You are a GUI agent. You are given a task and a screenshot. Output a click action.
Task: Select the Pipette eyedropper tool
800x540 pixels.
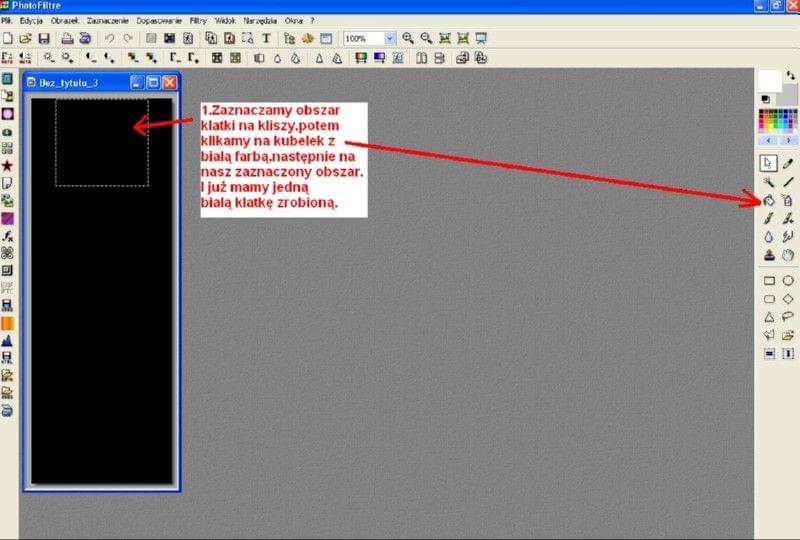click(x=788, y=163)
